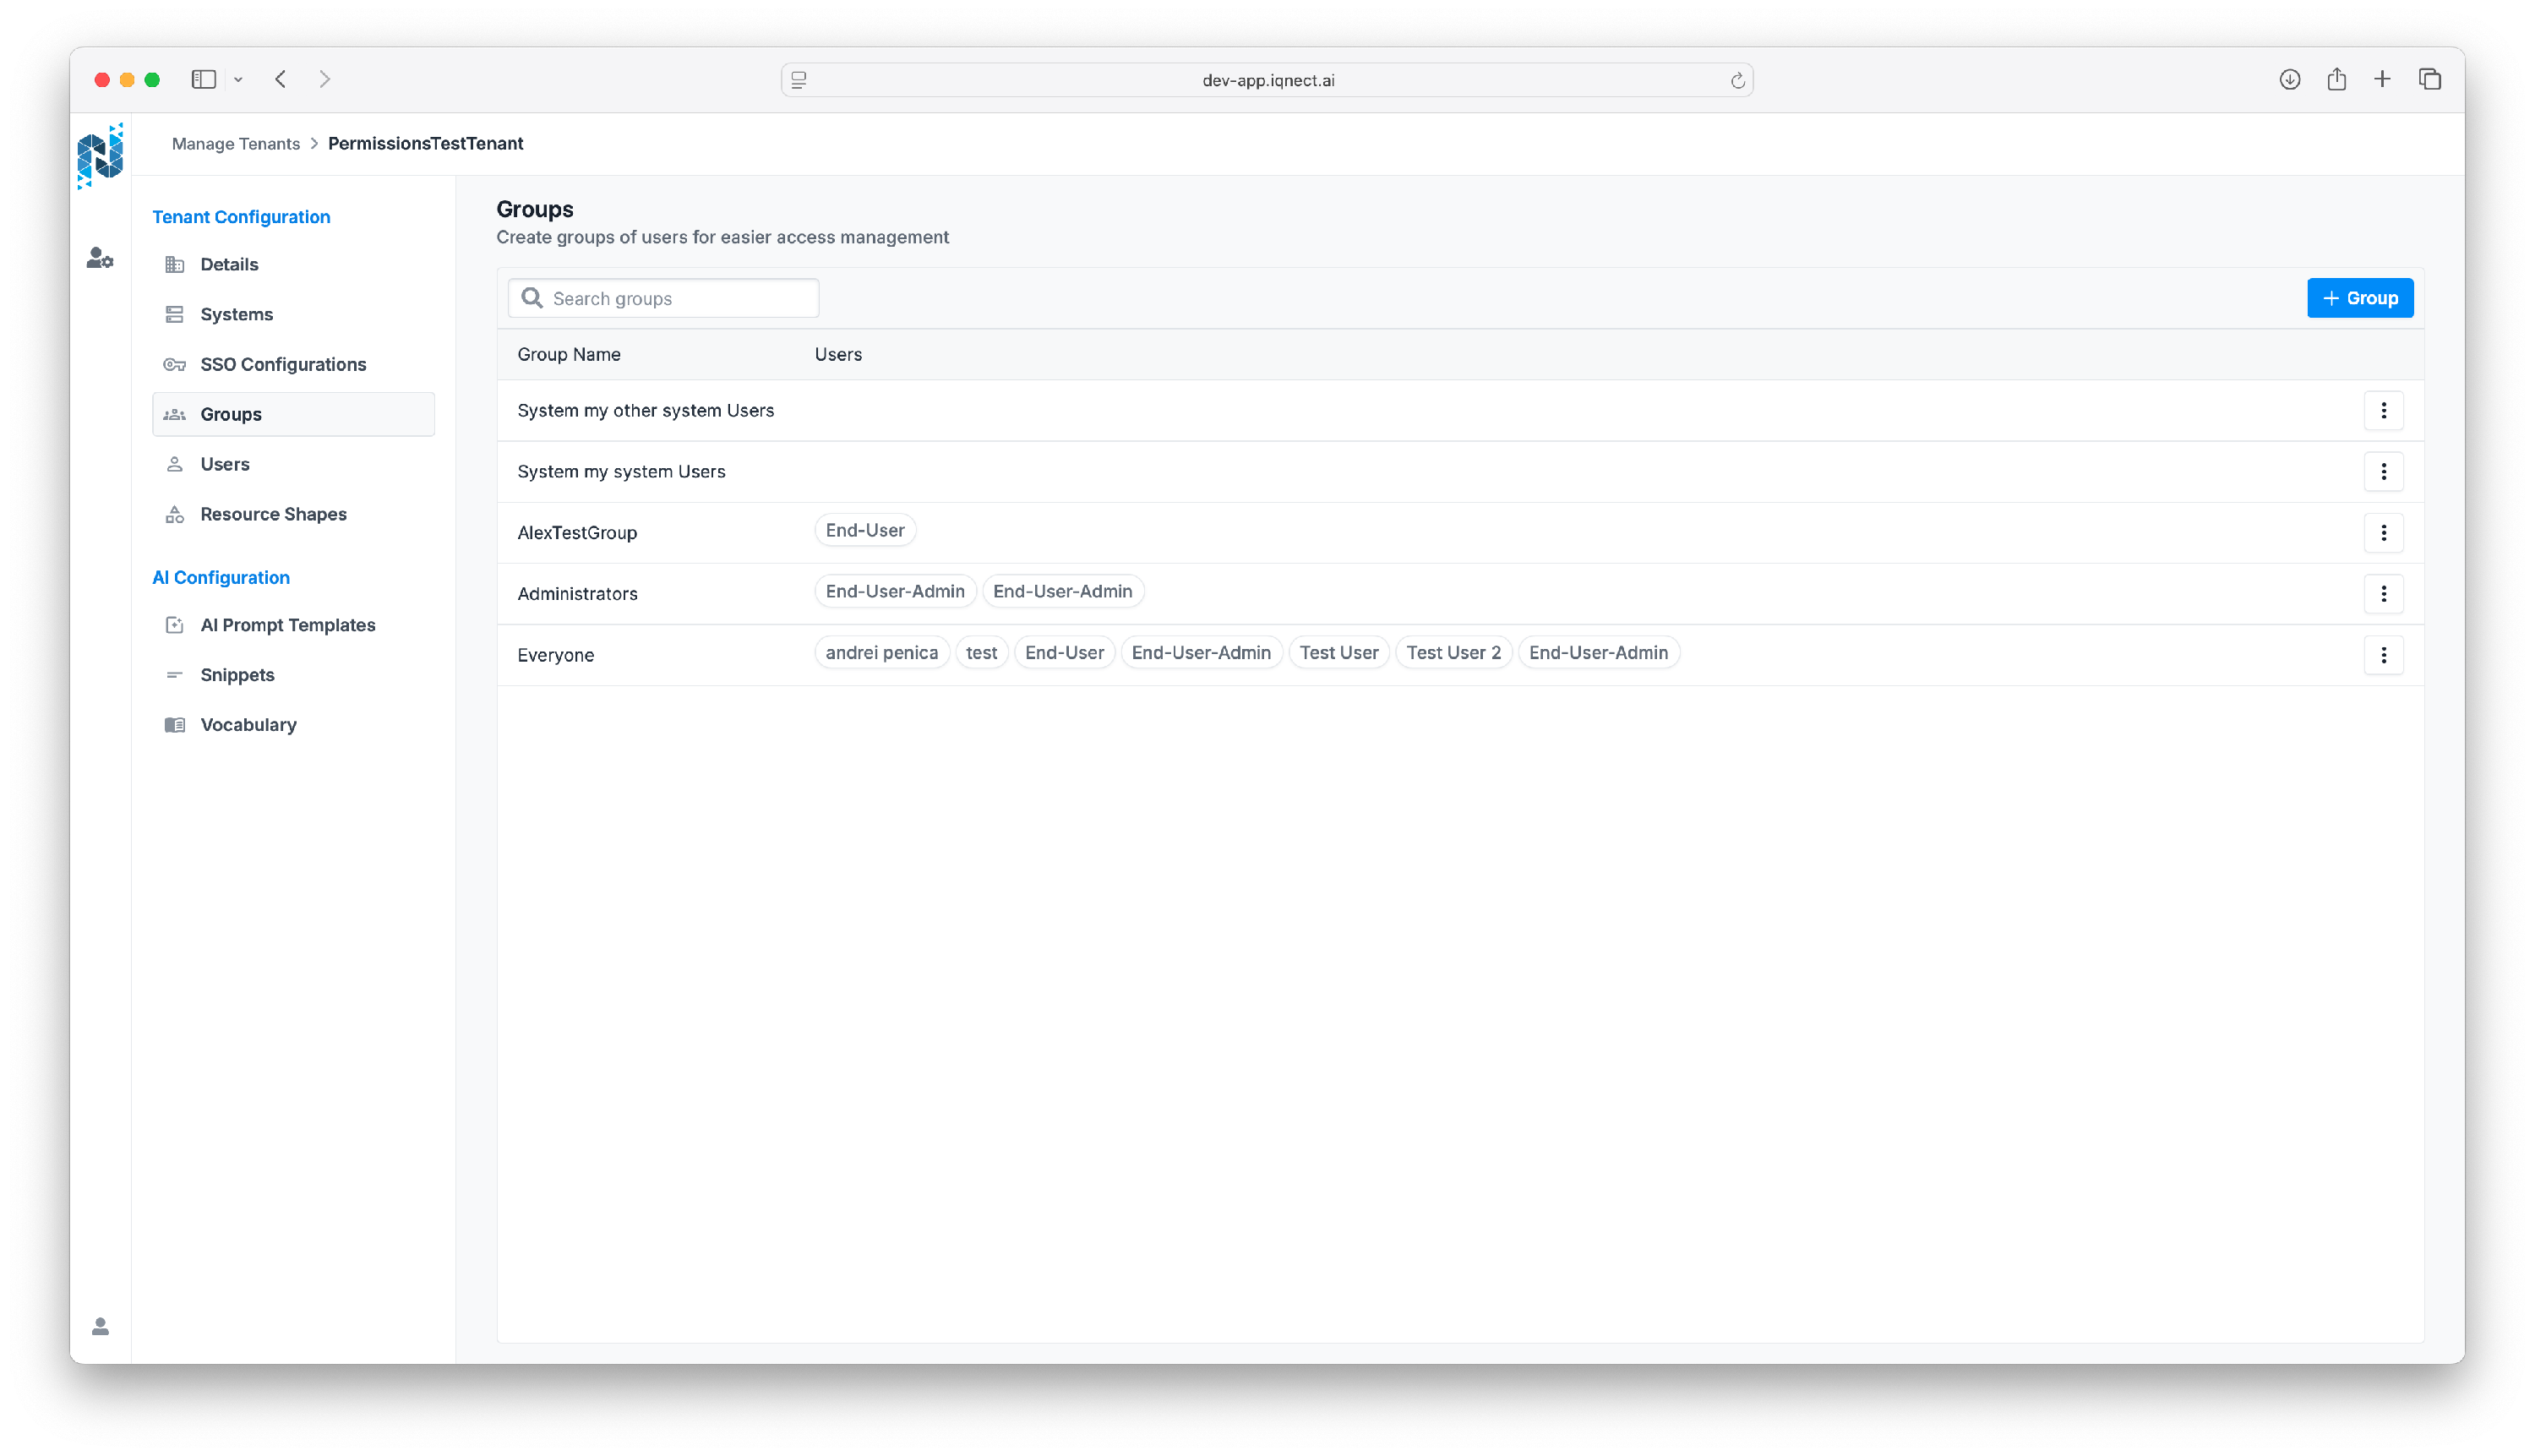2535x1456 pixels.
Task: Click the iQnect logo icon
Action: click(x=100, y=155)
